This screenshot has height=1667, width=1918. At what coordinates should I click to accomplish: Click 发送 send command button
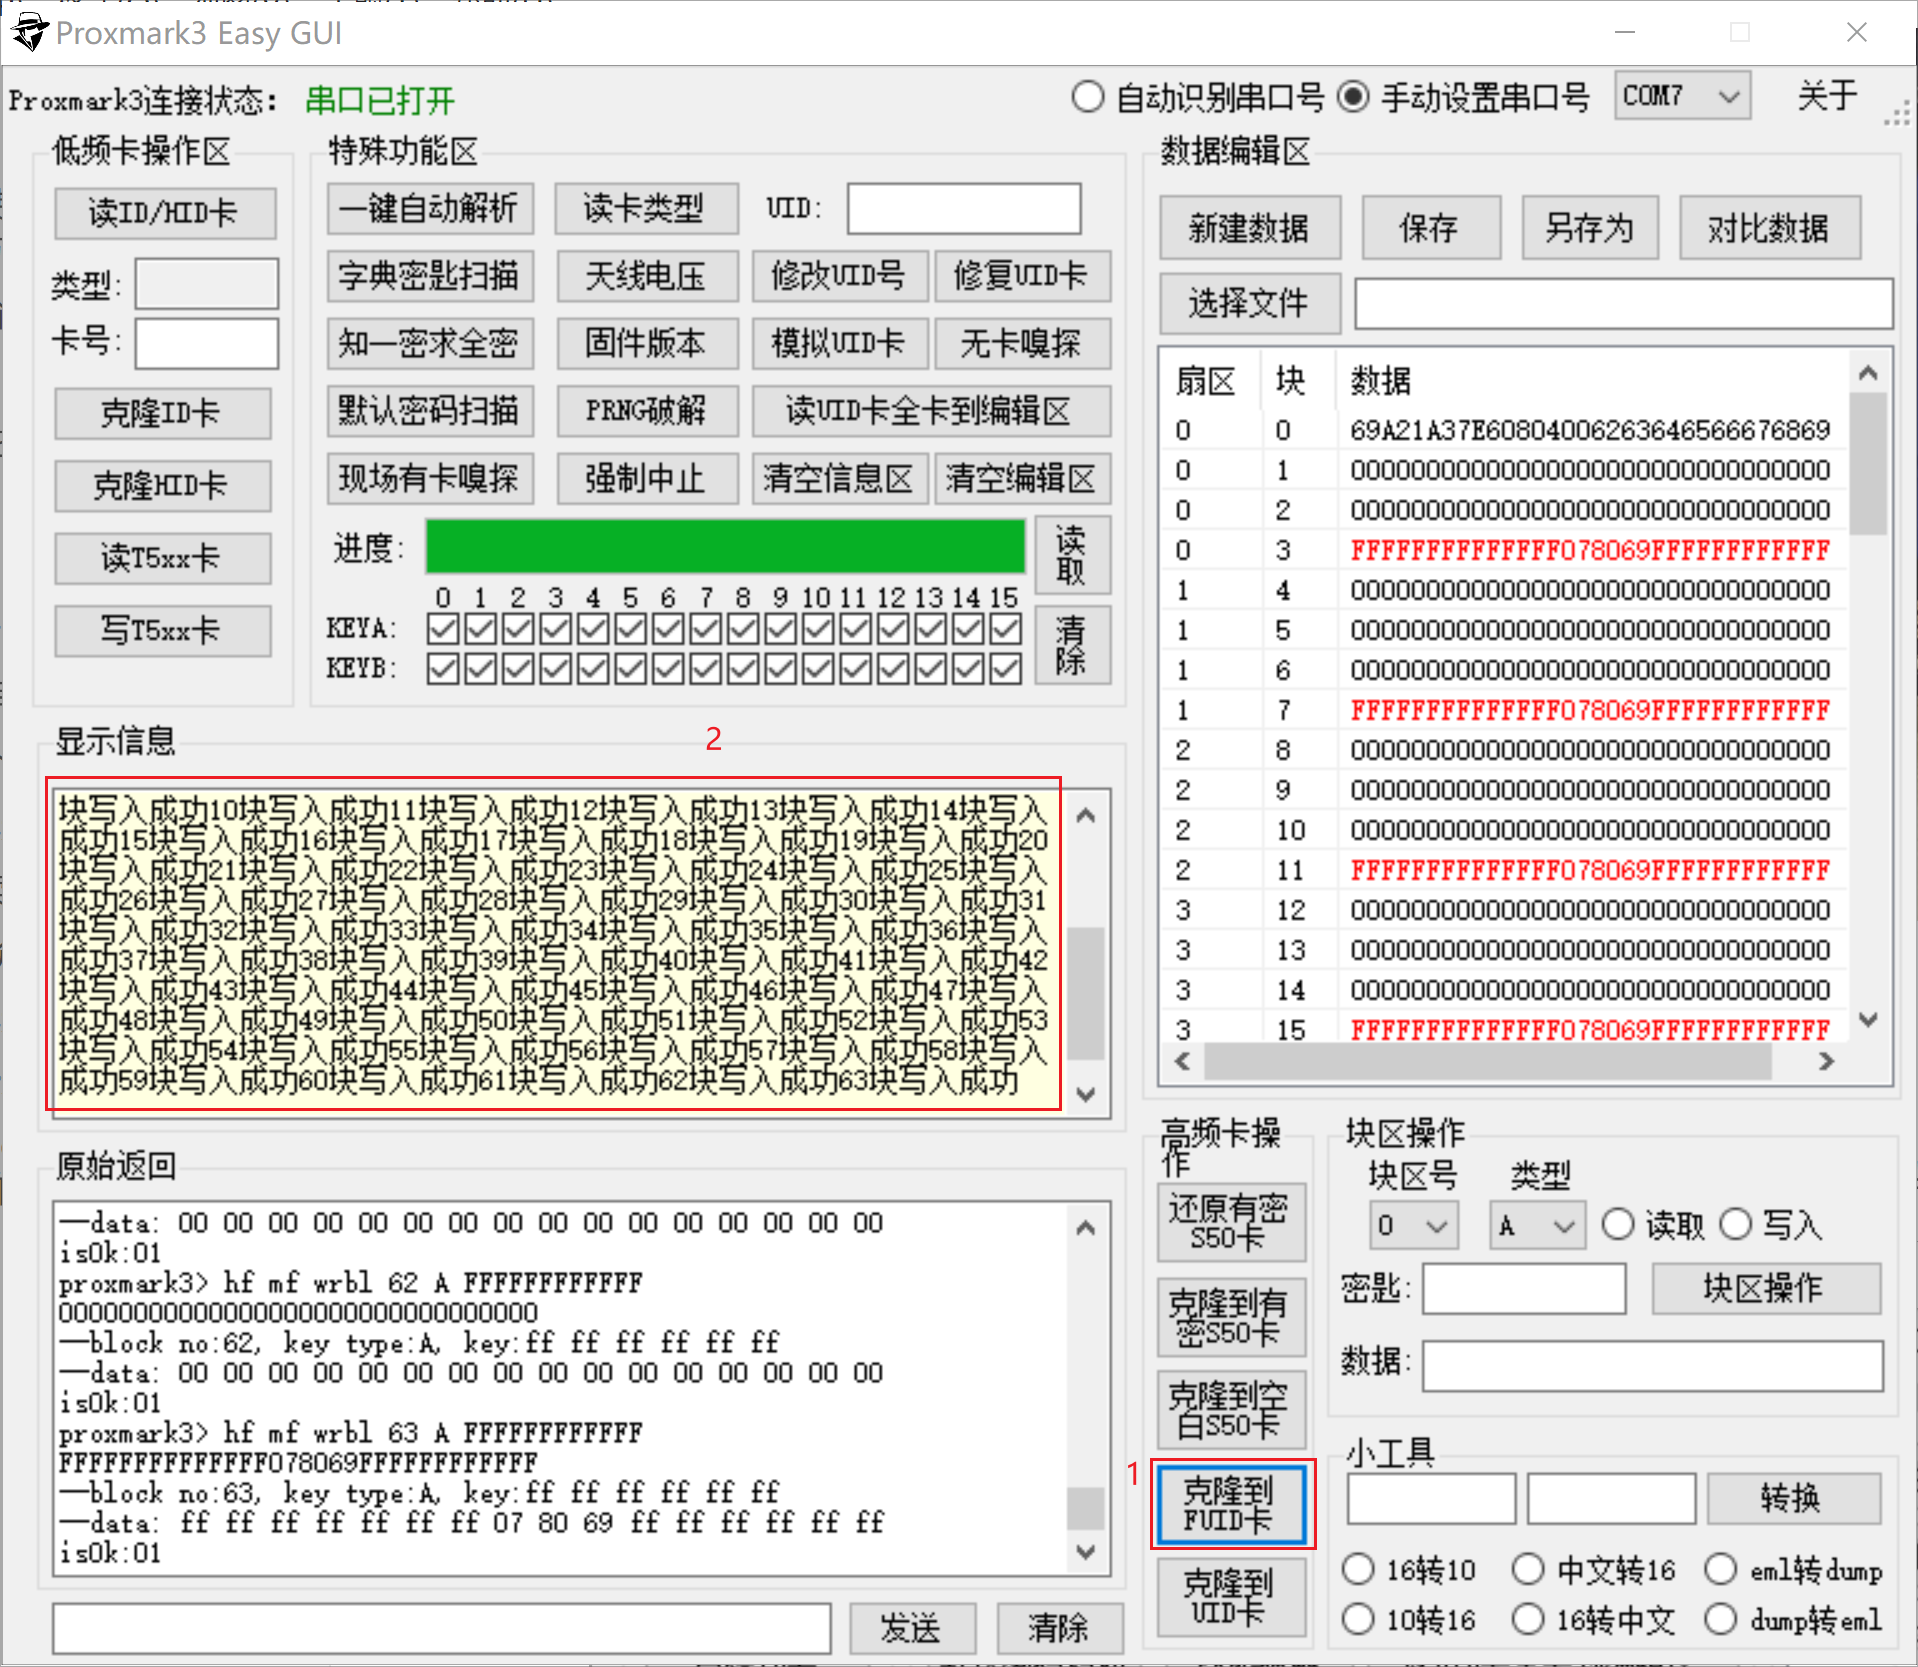(x=912, y=1628)
